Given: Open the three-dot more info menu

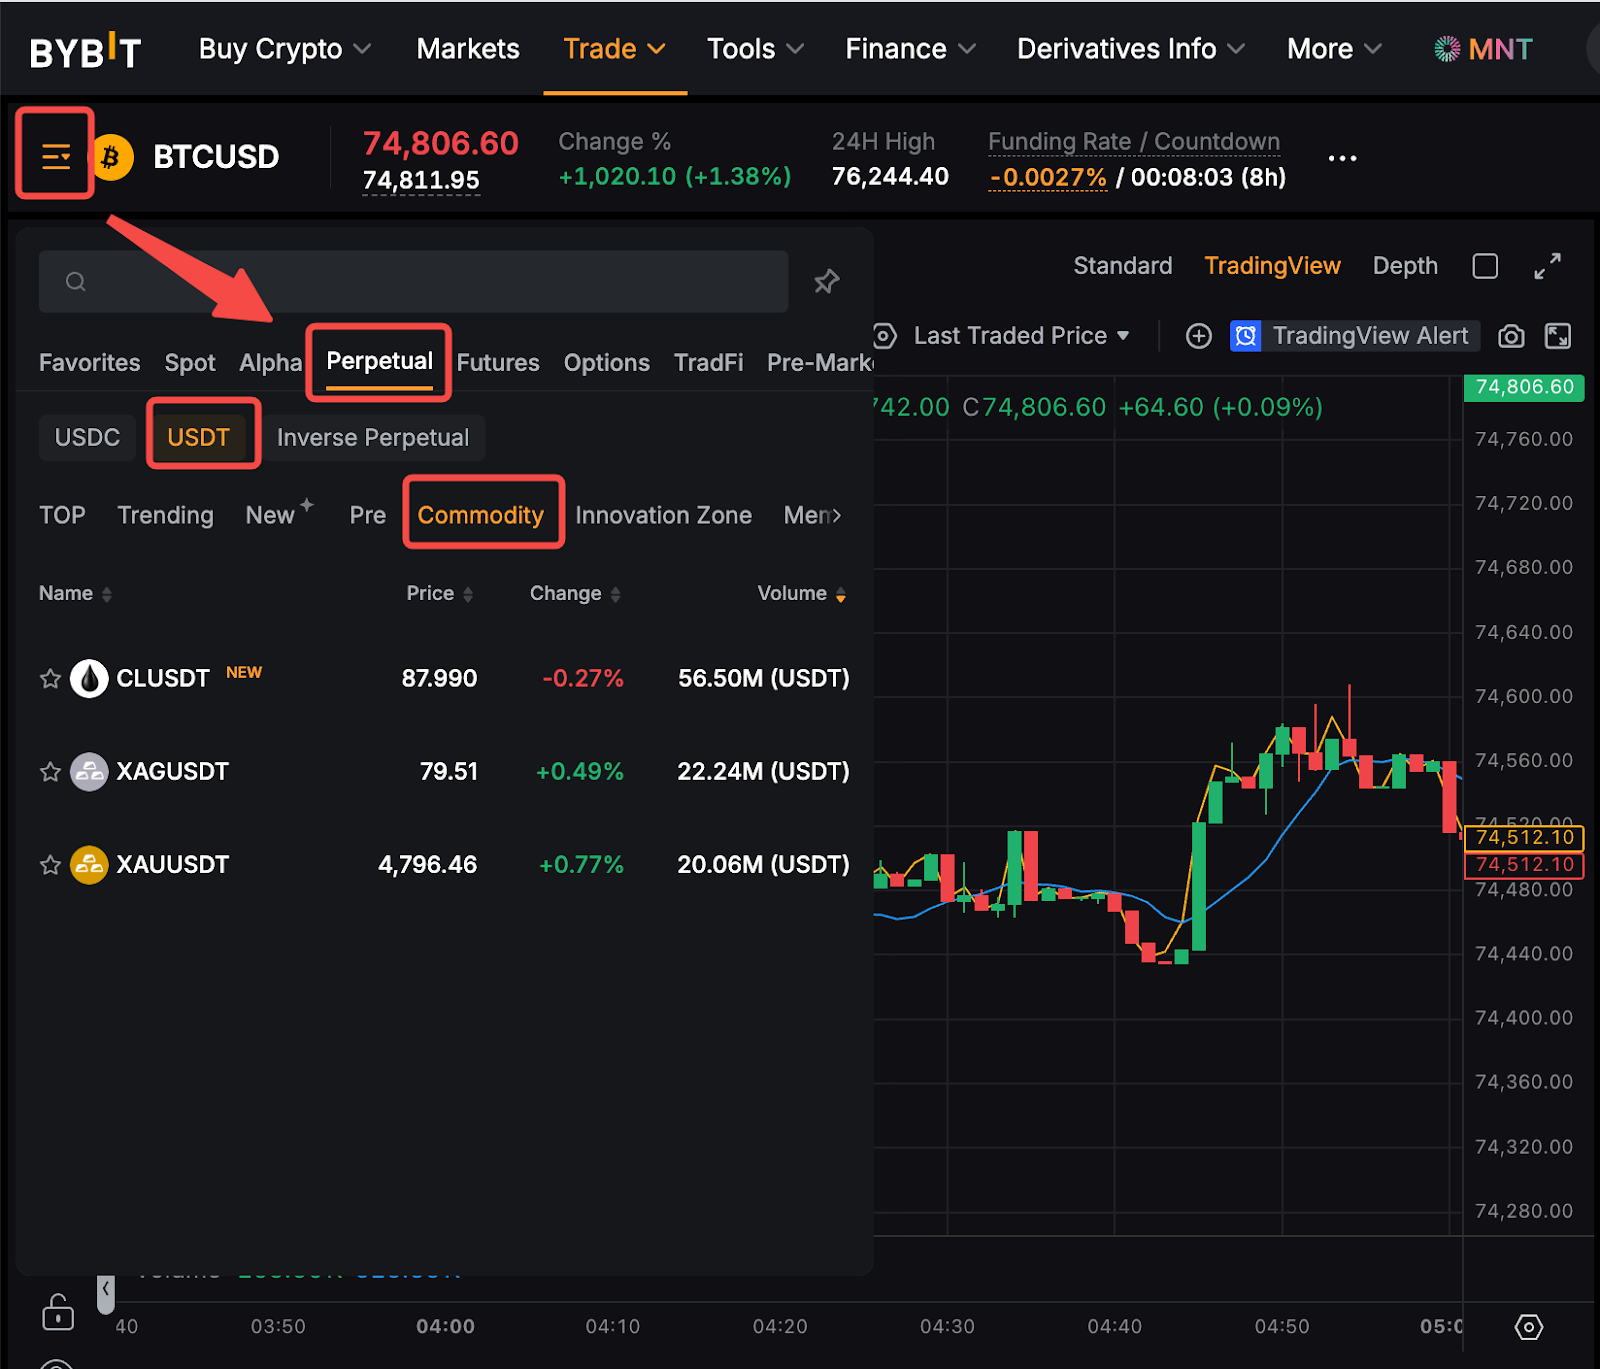Looking at the screenshot, I should (1342, 158).
